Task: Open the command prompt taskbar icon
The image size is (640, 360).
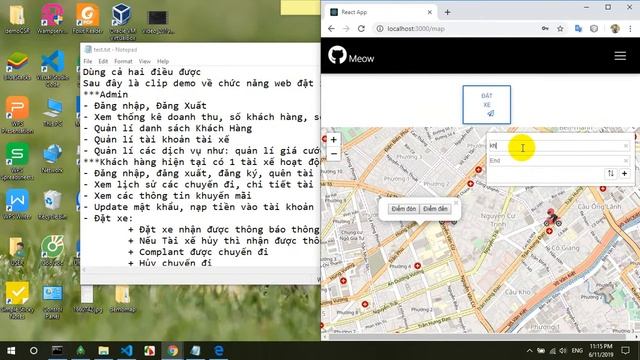Action: [58, 351]
